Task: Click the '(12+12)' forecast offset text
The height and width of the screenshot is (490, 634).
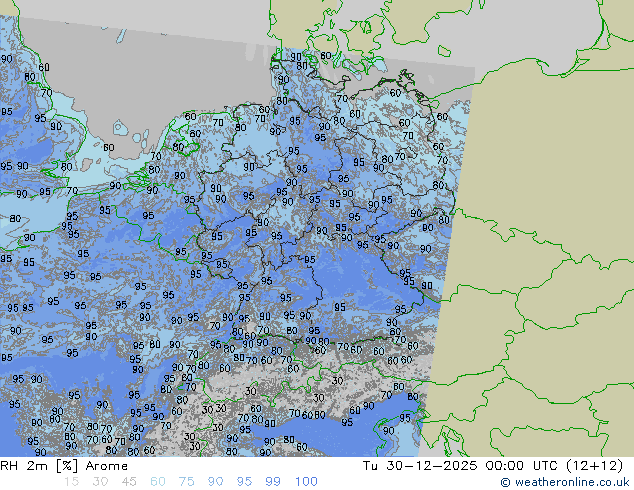Action: tap(594, 466)
